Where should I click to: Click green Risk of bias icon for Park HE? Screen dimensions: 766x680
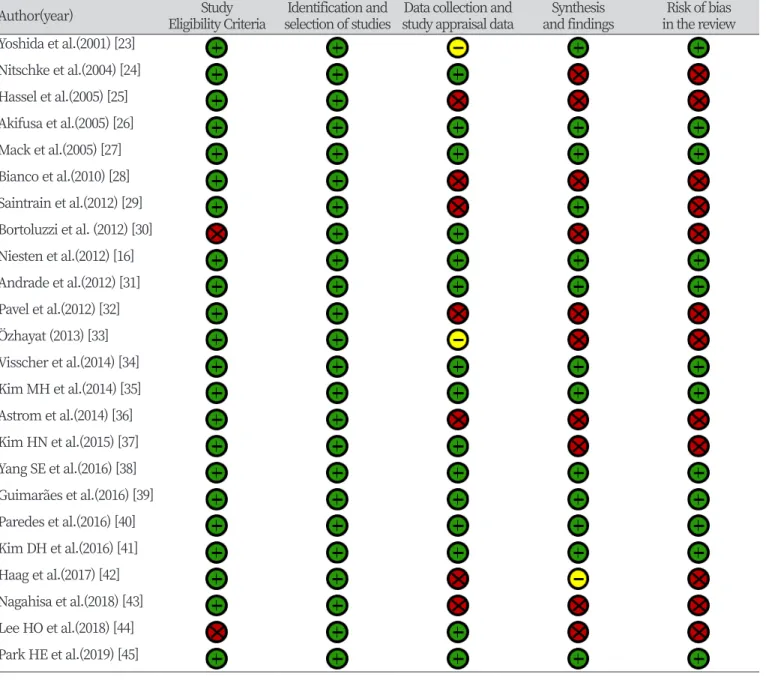click(x=699, y=659)
